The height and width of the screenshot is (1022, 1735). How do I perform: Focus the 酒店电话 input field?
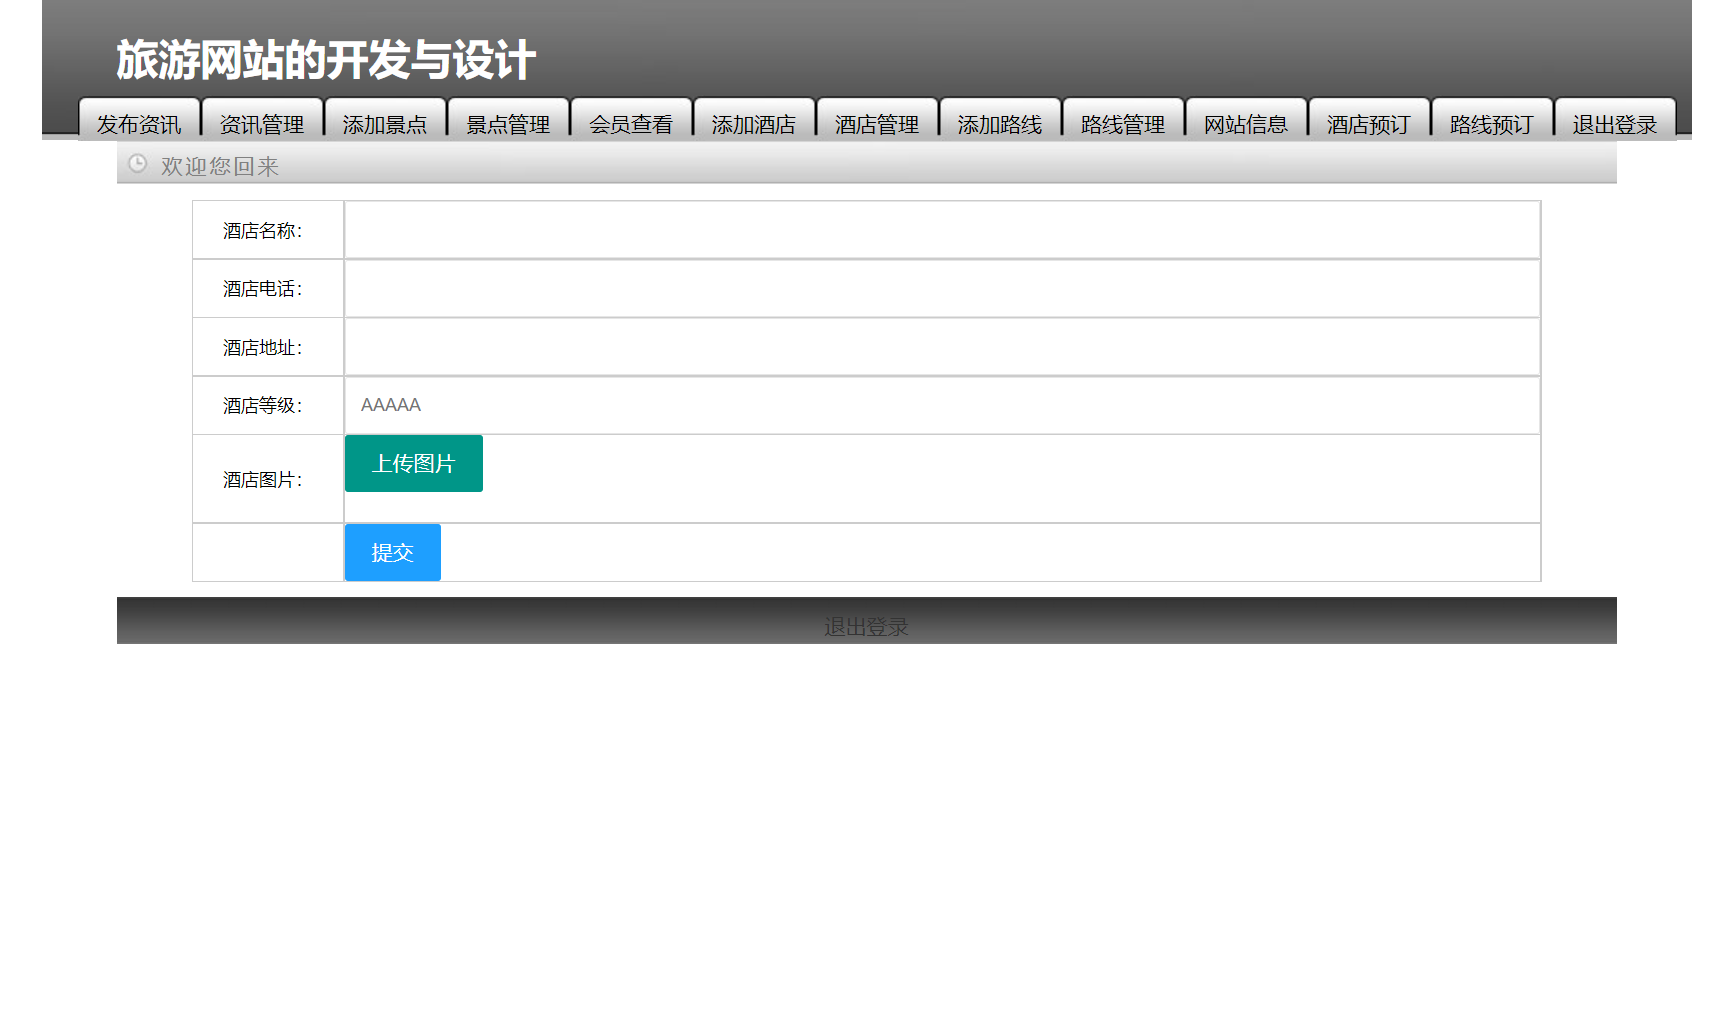[x=942, y=289]
